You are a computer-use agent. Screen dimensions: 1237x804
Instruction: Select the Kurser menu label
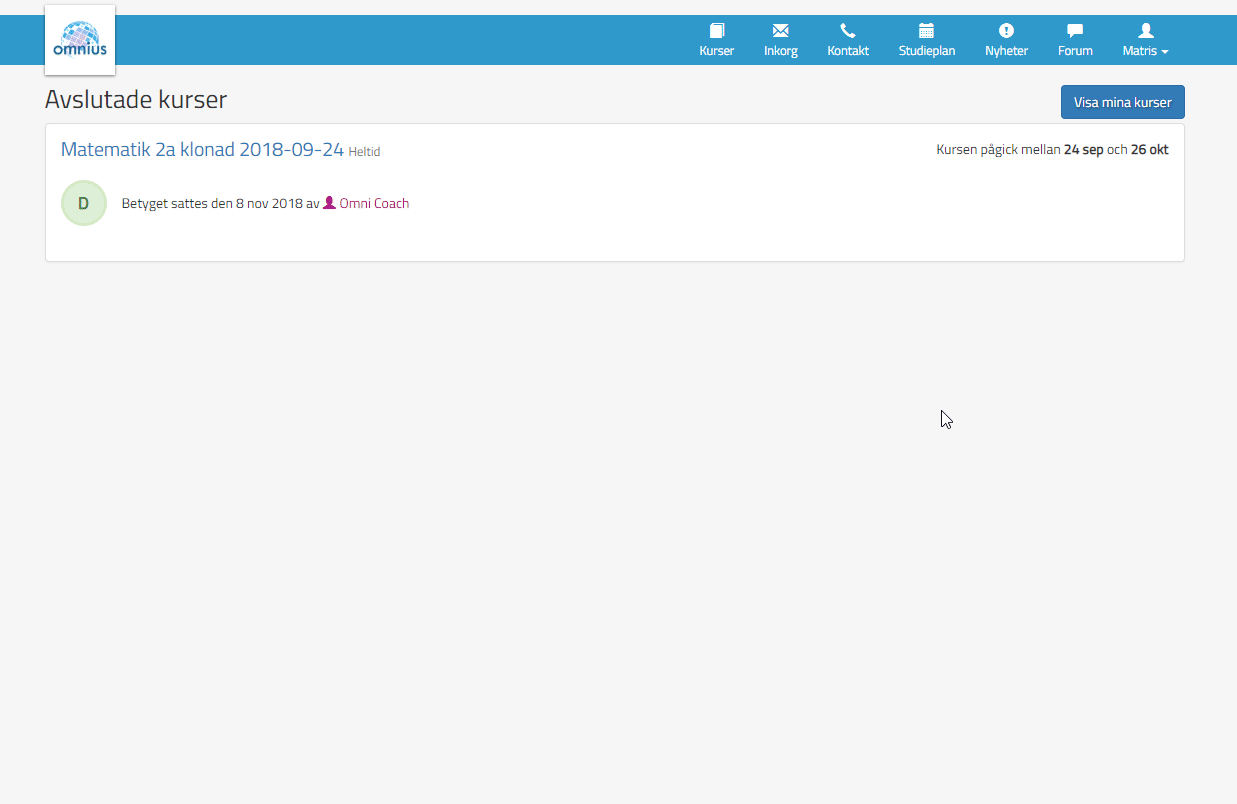pos(716,51)
